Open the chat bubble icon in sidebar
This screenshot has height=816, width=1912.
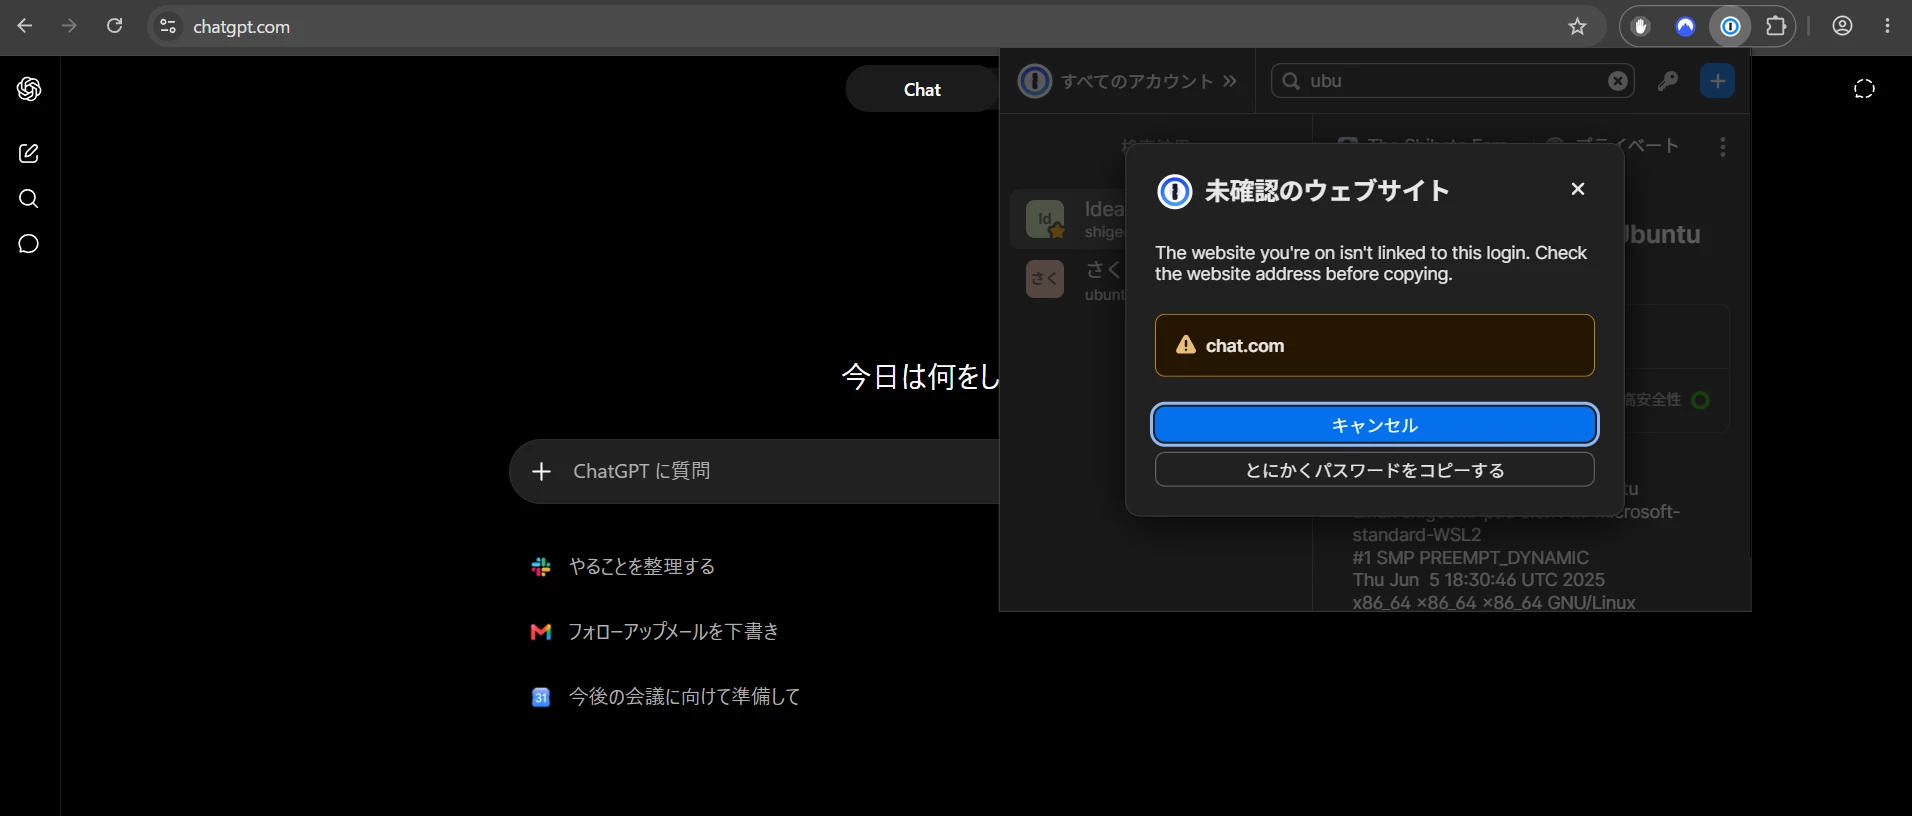coord(29,244)
